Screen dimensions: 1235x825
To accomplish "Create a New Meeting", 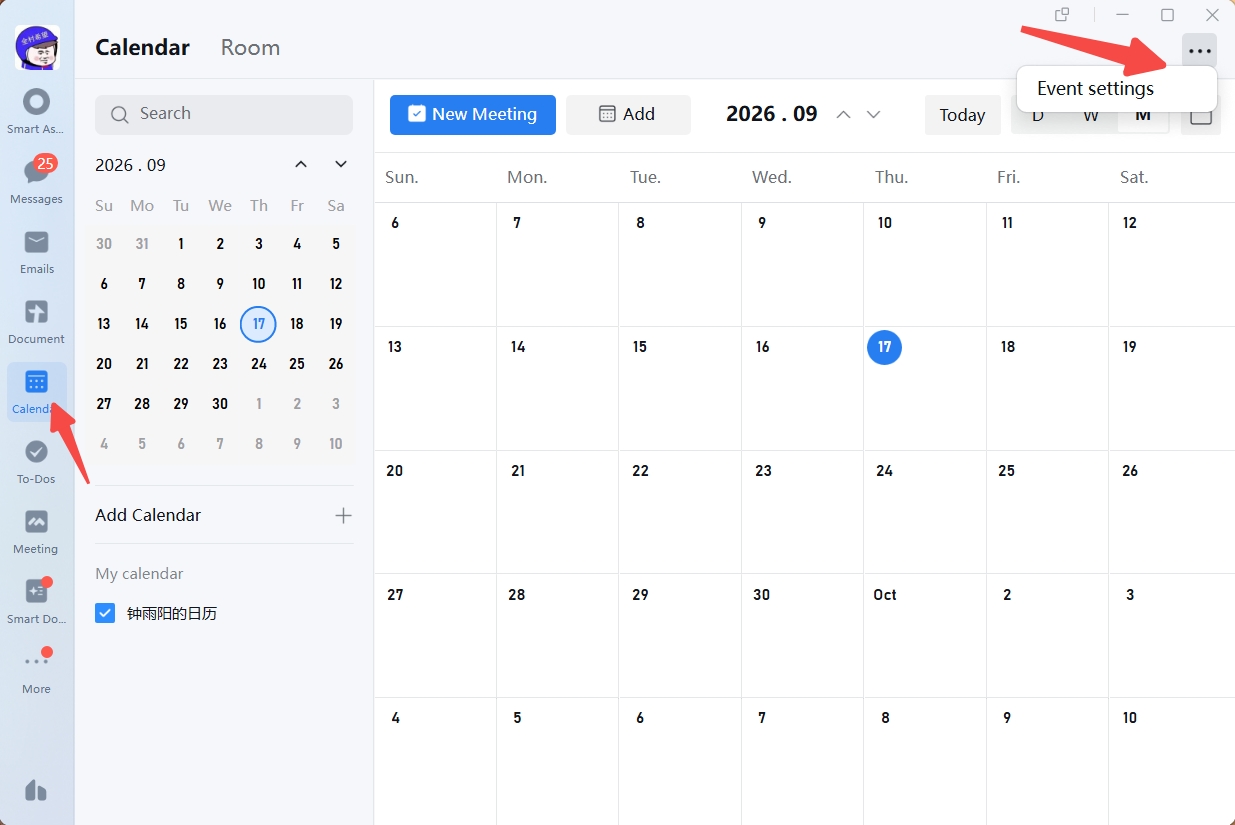I will tap(473, 115).
